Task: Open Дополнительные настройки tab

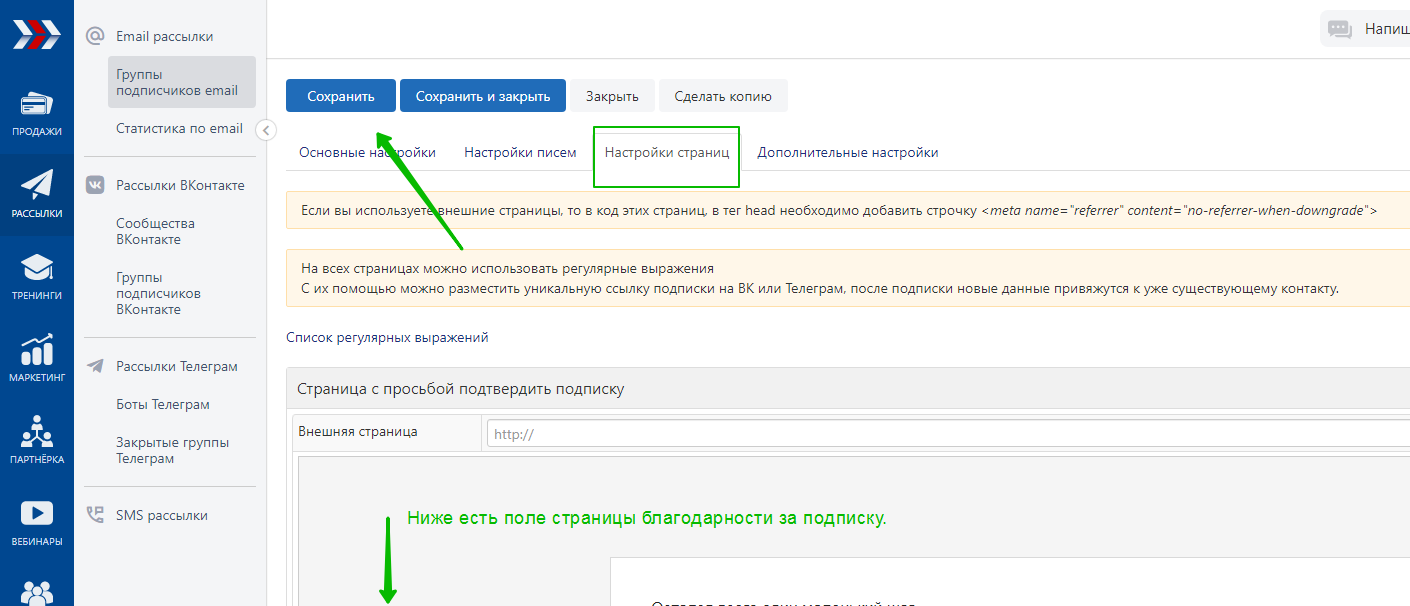Action: 847,153
